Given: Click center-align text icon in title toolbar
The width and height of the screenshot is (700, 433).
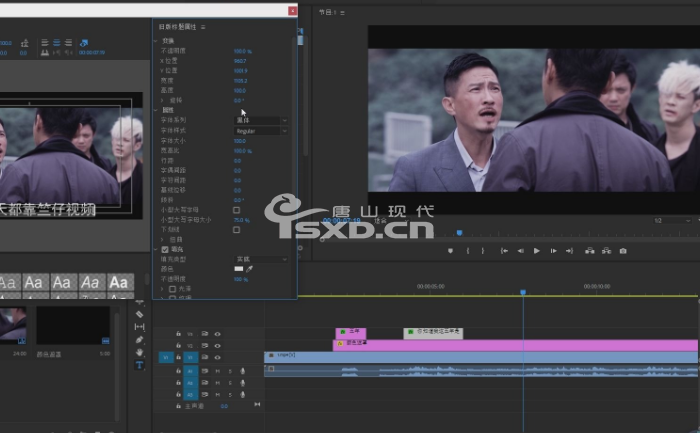Looking at the screenshot, I should 57,42.
